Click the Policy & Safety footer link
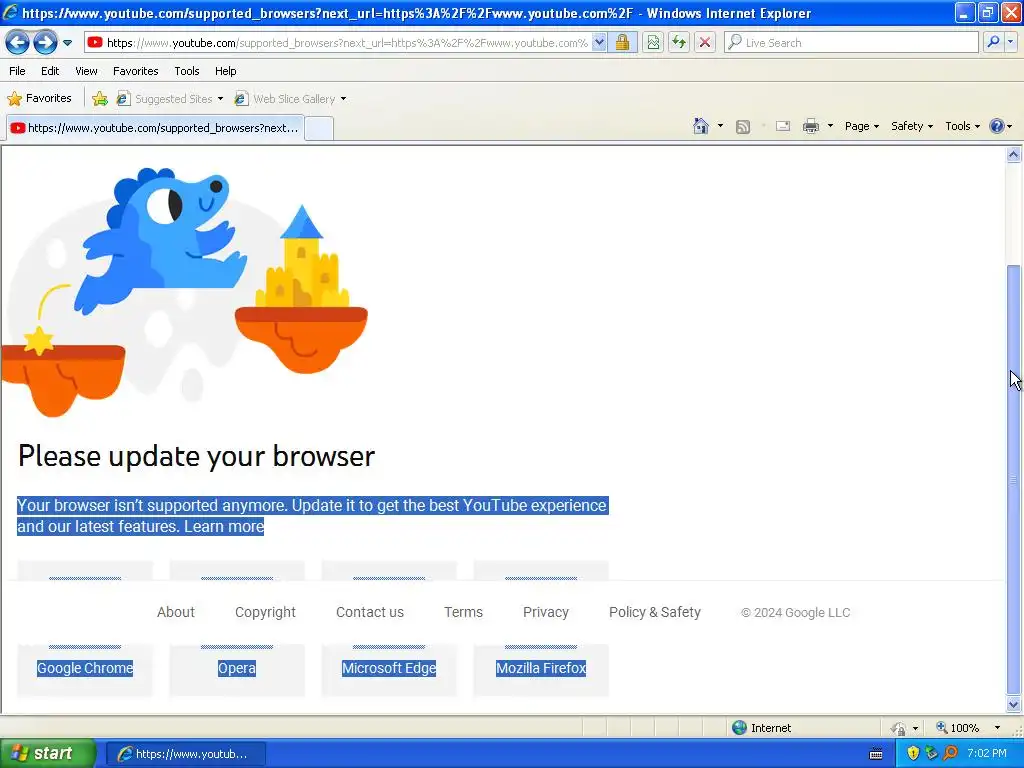Screen dimensions: 1024x768 654,612
